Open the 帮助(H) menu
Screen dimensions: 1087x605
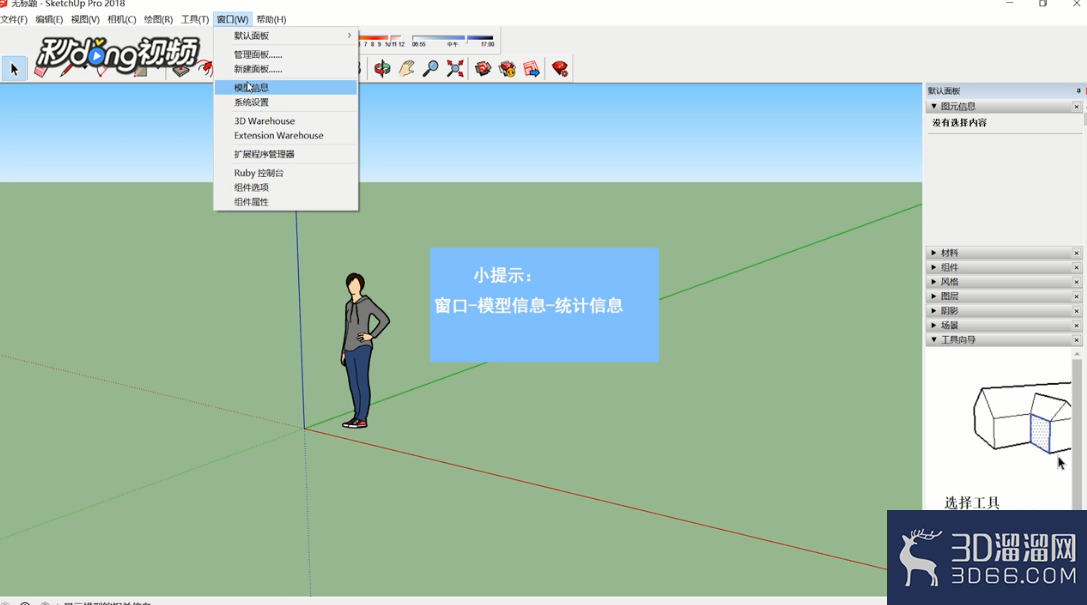271,19
